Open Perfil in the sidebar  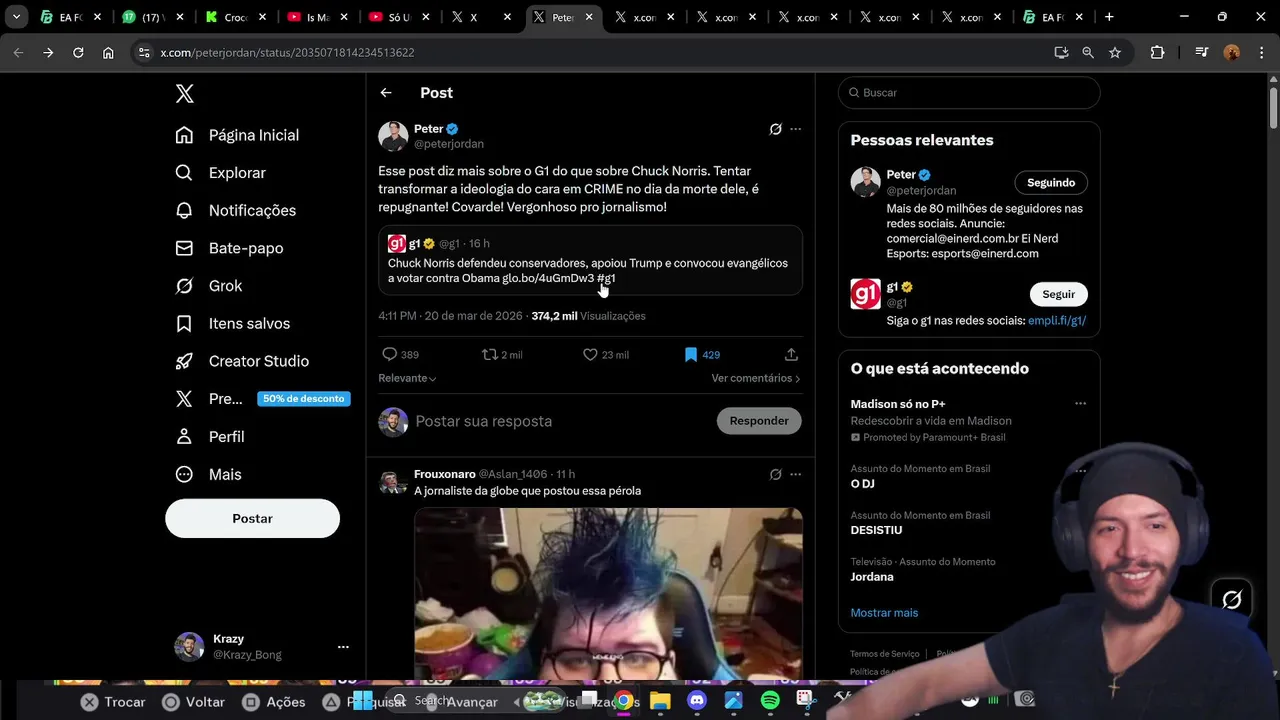(210, 437)
